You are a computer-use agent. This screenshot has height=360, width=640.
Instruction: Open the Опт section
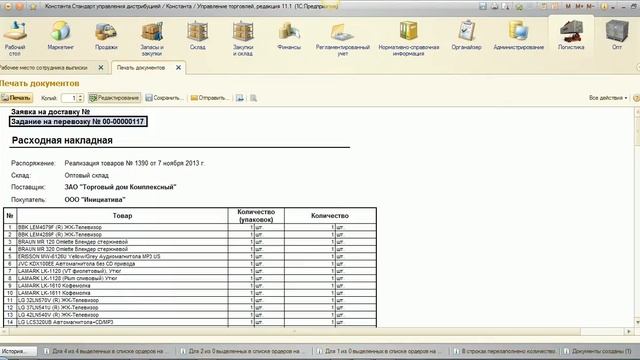617,36
